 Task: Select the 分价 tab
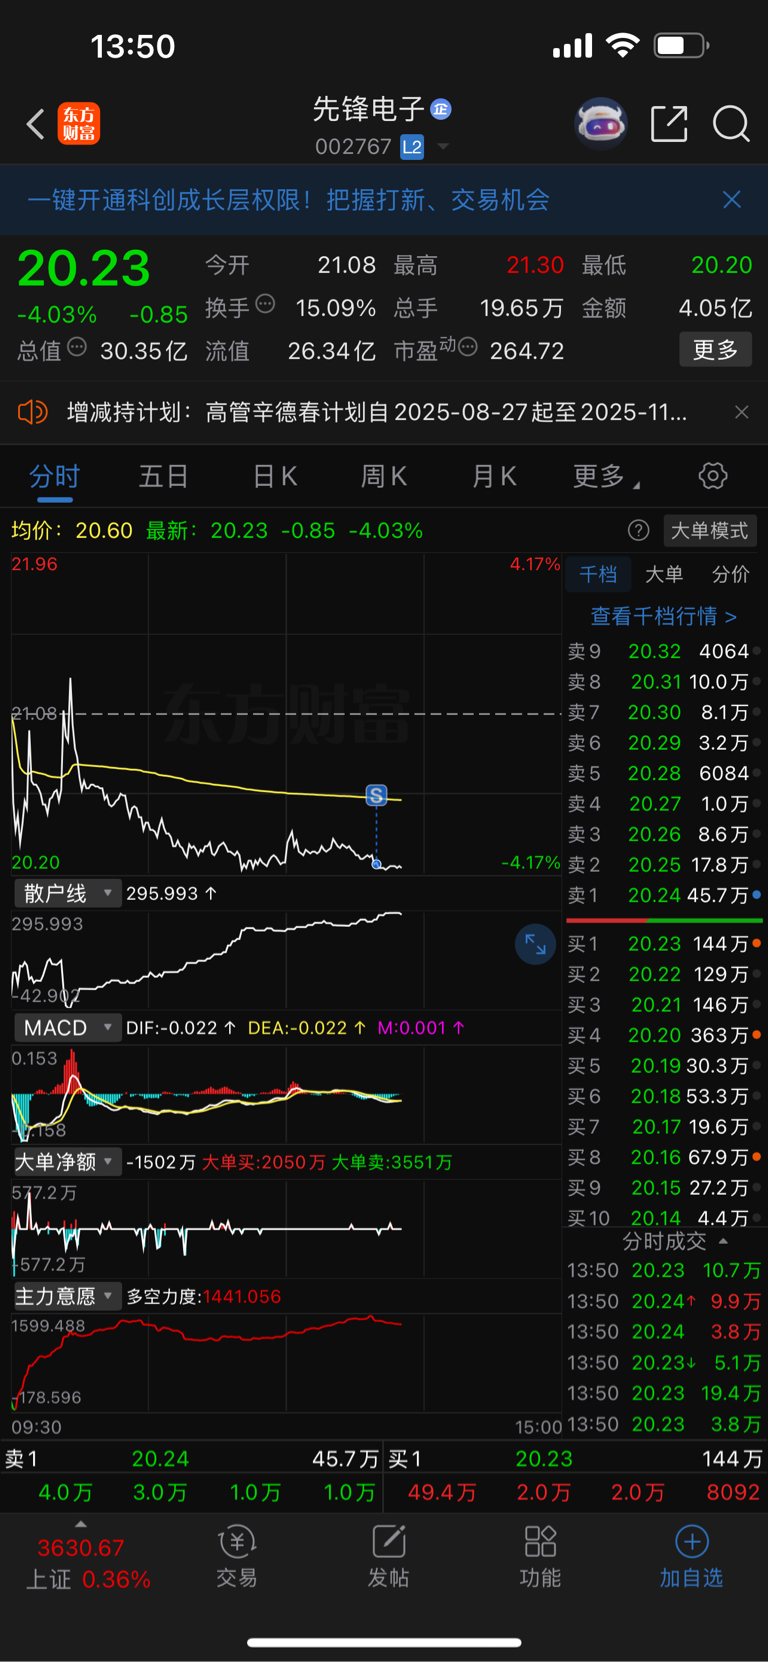[x=730, y=574]
